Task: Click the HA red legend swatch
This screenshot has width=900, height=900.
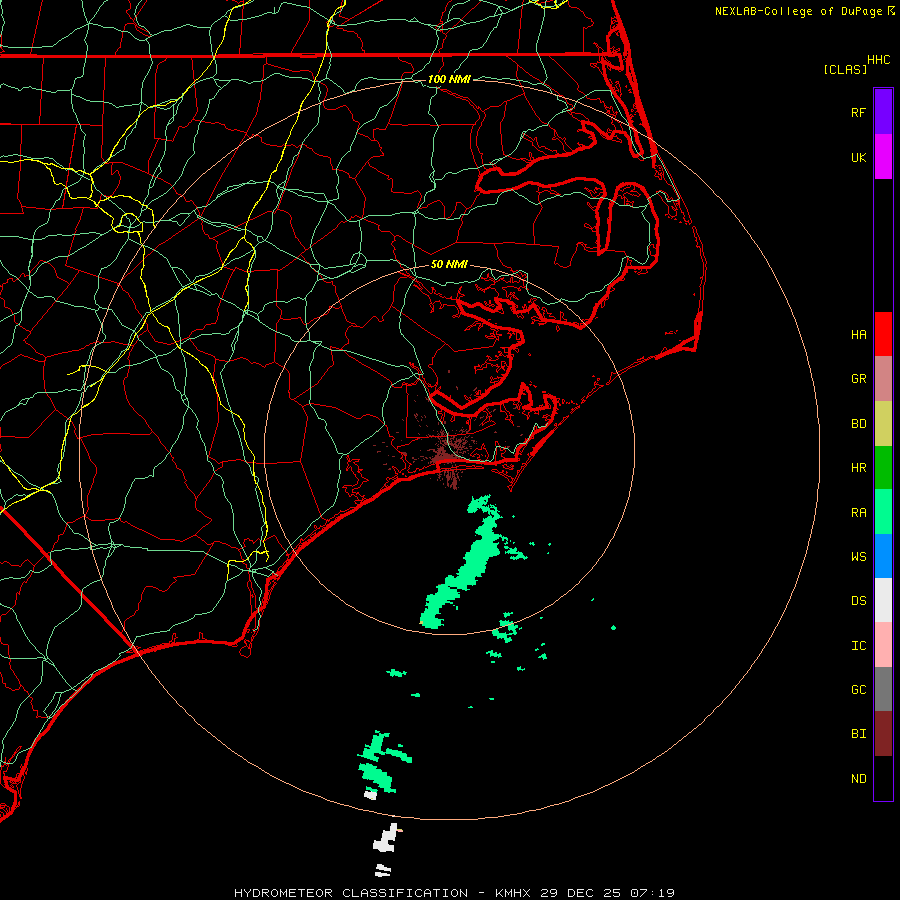Action: pos(883,334)
